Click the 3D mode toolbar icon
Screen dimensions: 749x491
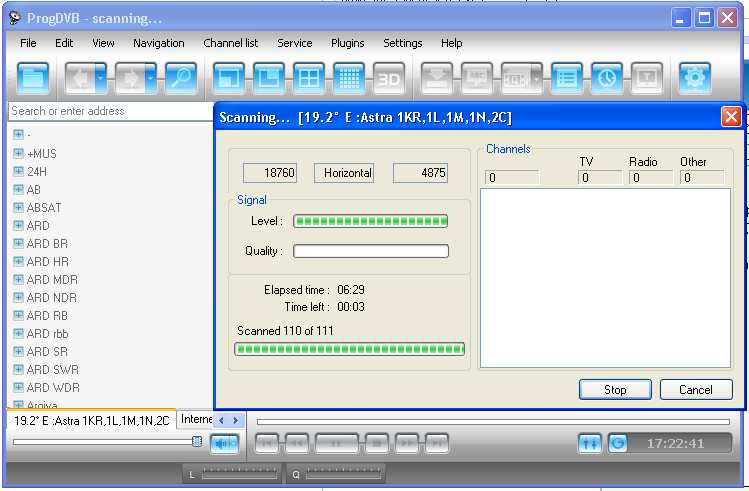click(x=388, y=78)
